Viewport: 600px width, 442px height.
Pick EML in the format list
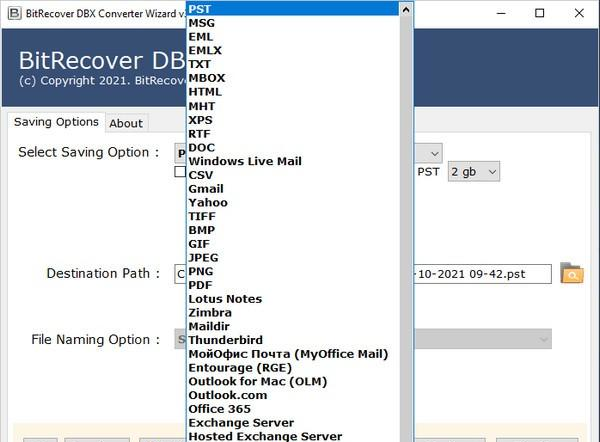[293, 37]
